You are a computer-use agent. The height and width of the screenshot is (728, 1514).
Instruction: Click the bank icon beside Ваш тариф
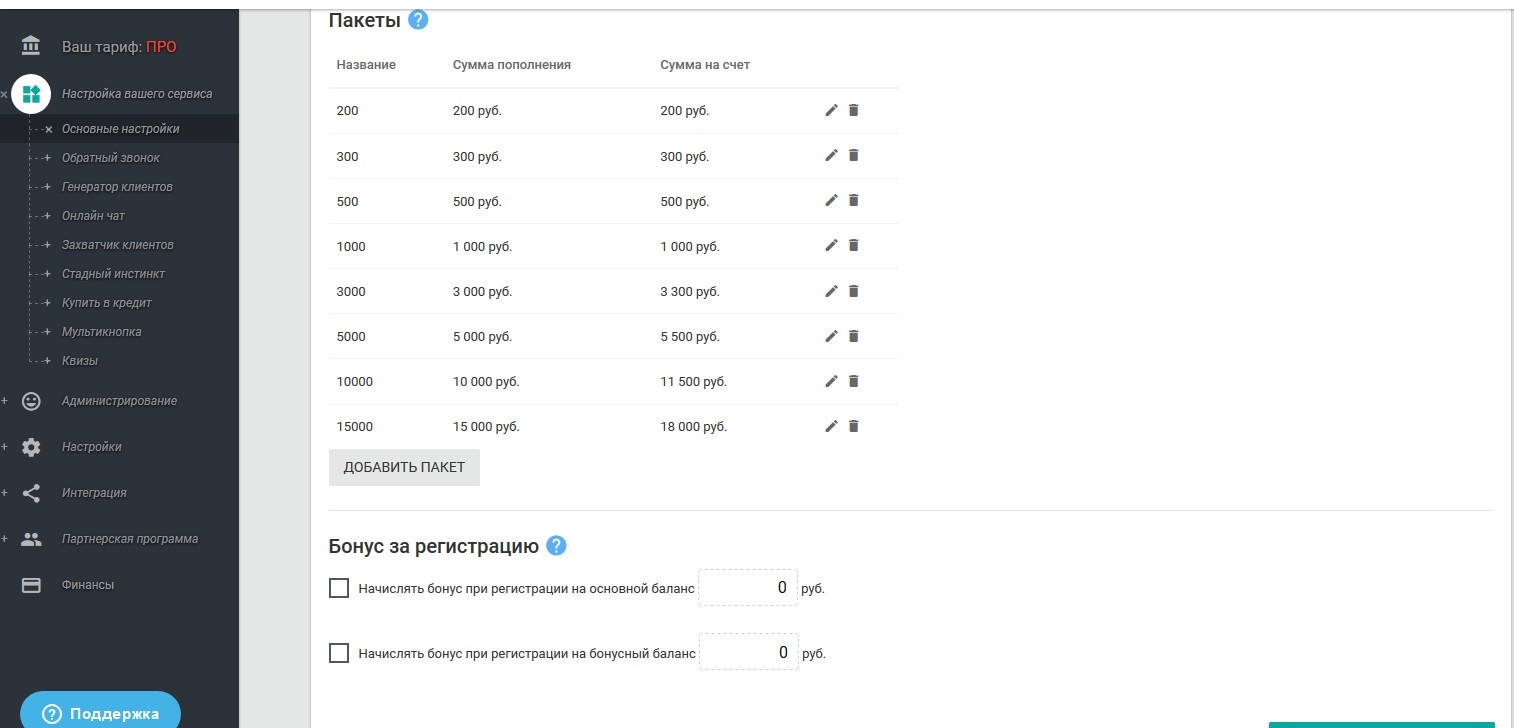31,46
